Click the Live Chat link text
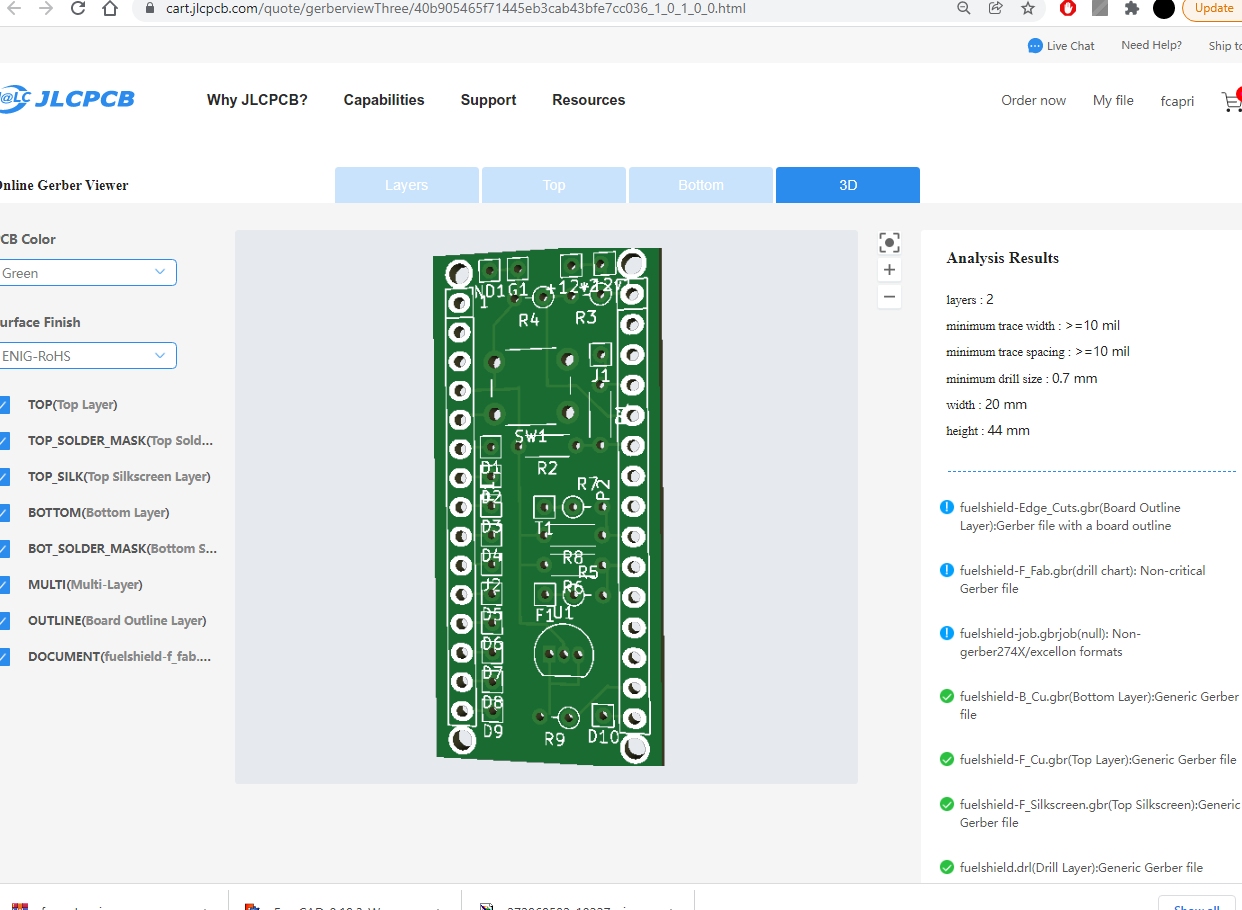1242x910 pixels. (1071, 46)
